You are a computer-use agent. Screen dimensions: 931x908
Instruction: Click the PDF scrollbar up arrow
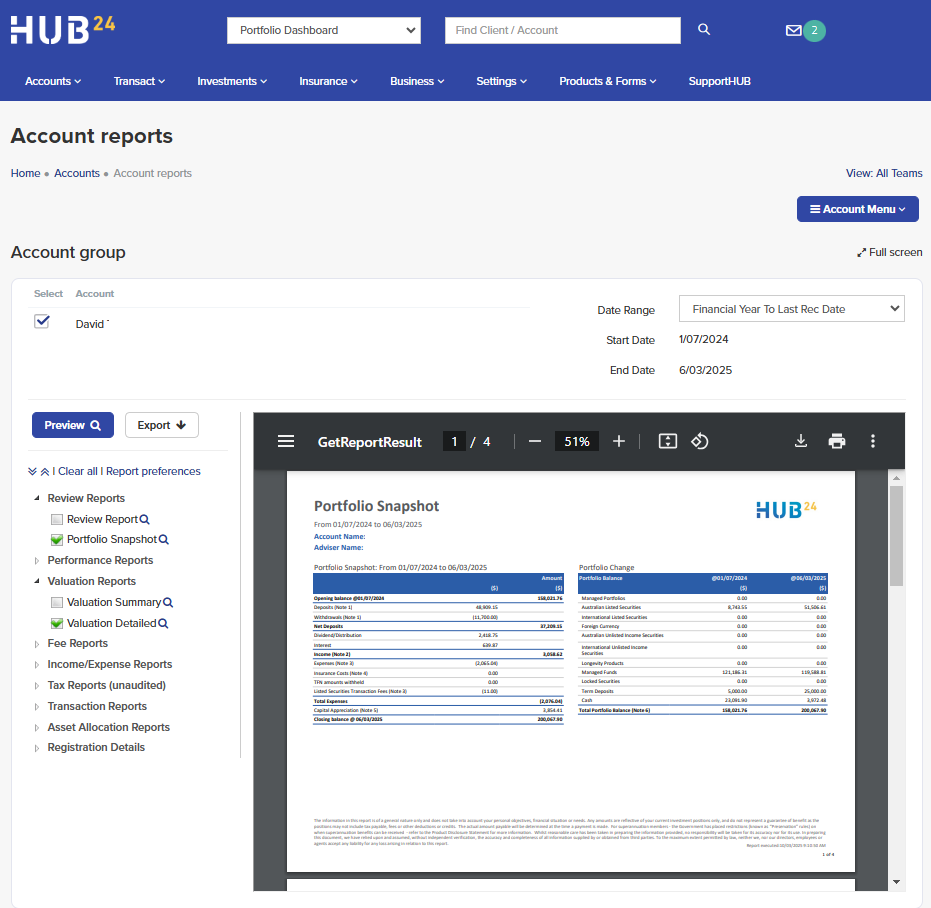point(897,478)
